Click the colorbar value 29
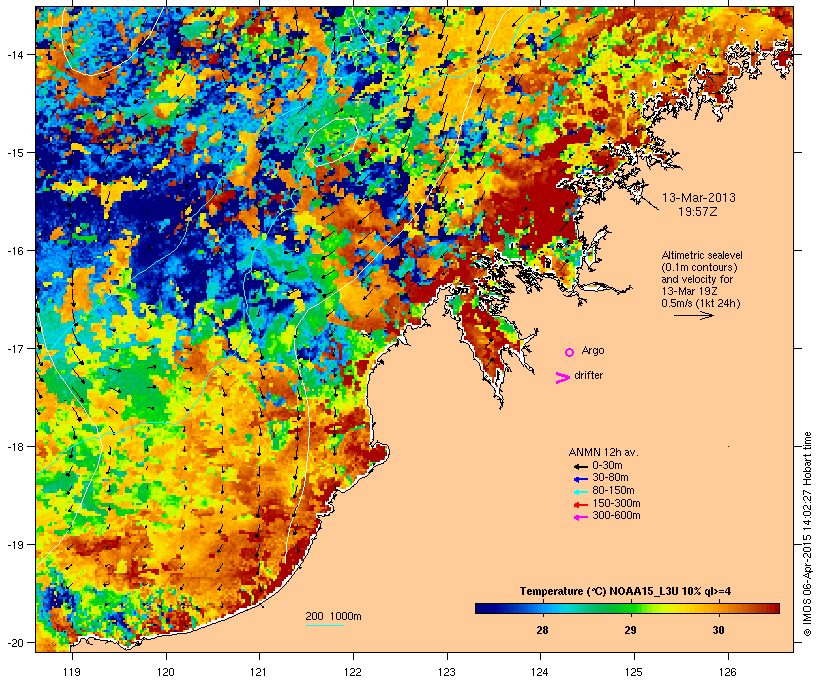Screen dimensions: 820x680 [x=631, y=630]
